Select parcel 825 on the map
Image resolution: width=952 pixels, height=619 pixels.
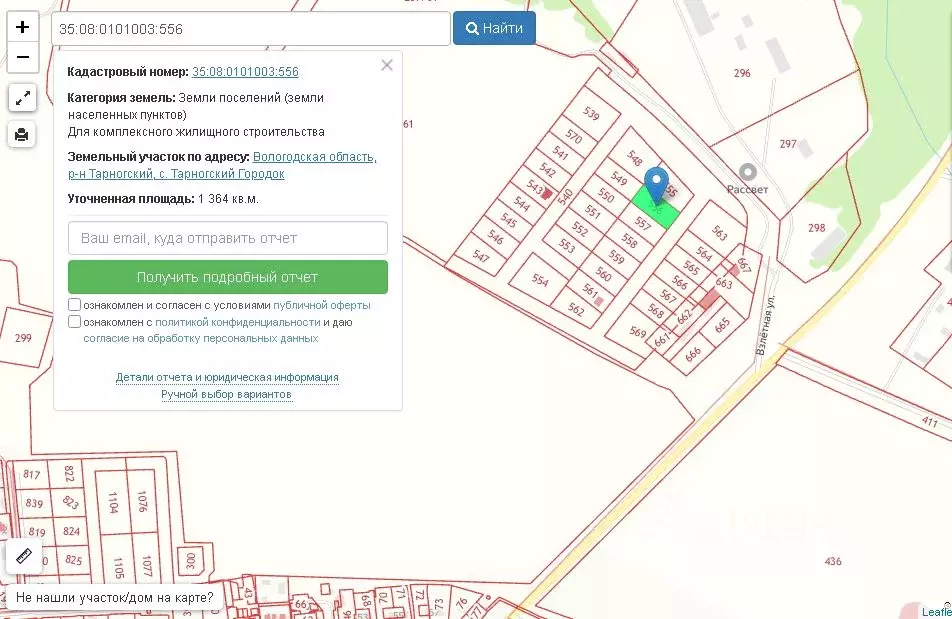tap(73, 560)
